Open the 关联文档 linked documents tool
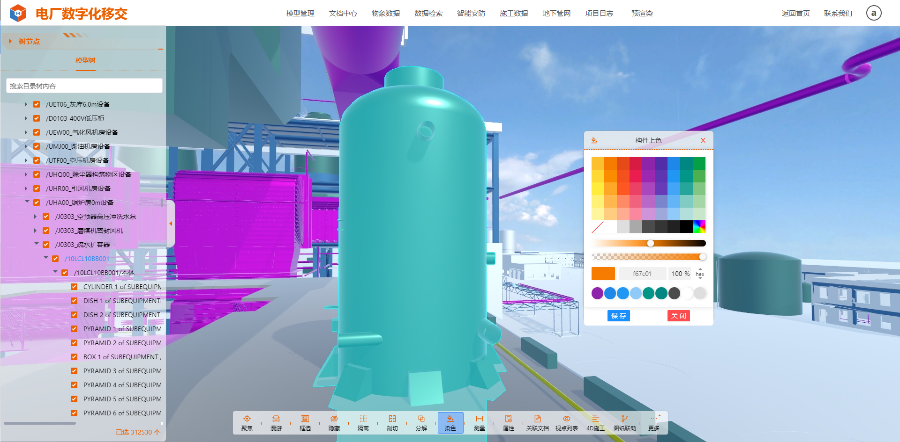This screenshot has height=442, width=900. pyautogui.click(x=537, y=422)
